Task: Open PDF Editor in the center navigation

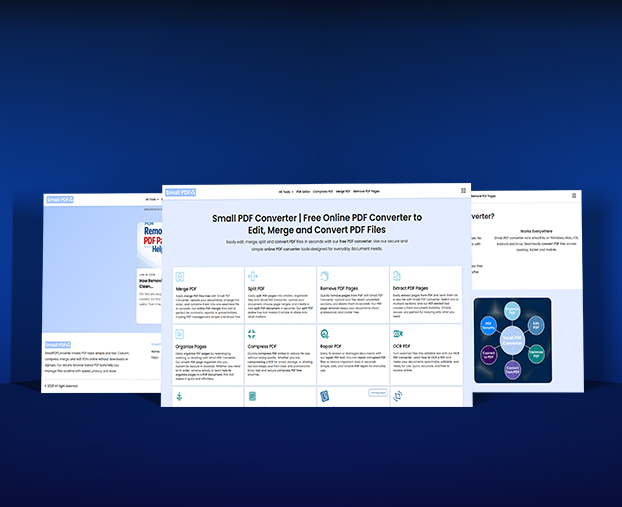Action: 303,192
